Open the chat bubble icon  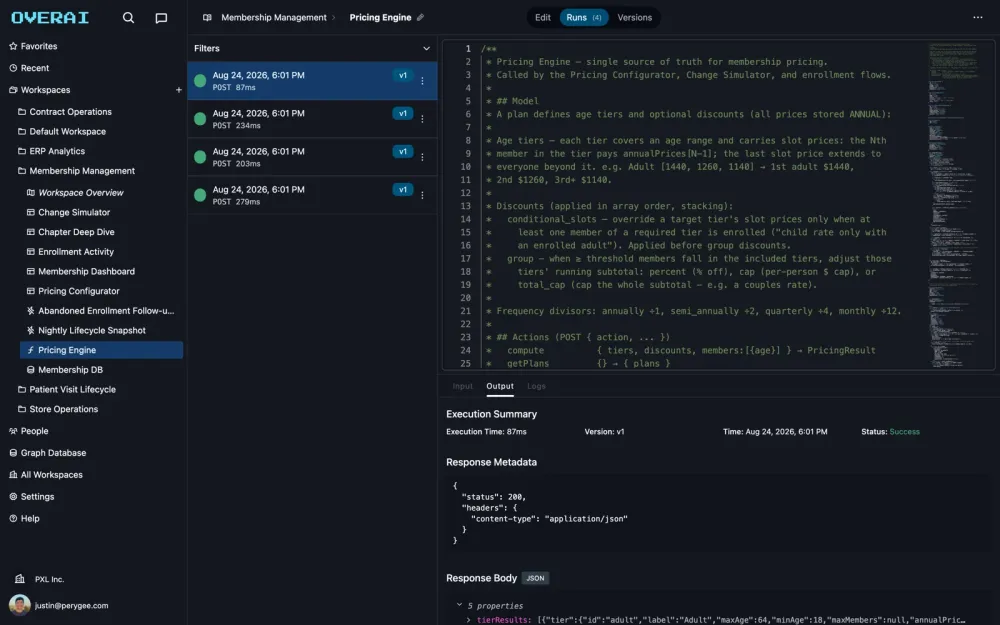pyautogui.click(x=161, y=18)
